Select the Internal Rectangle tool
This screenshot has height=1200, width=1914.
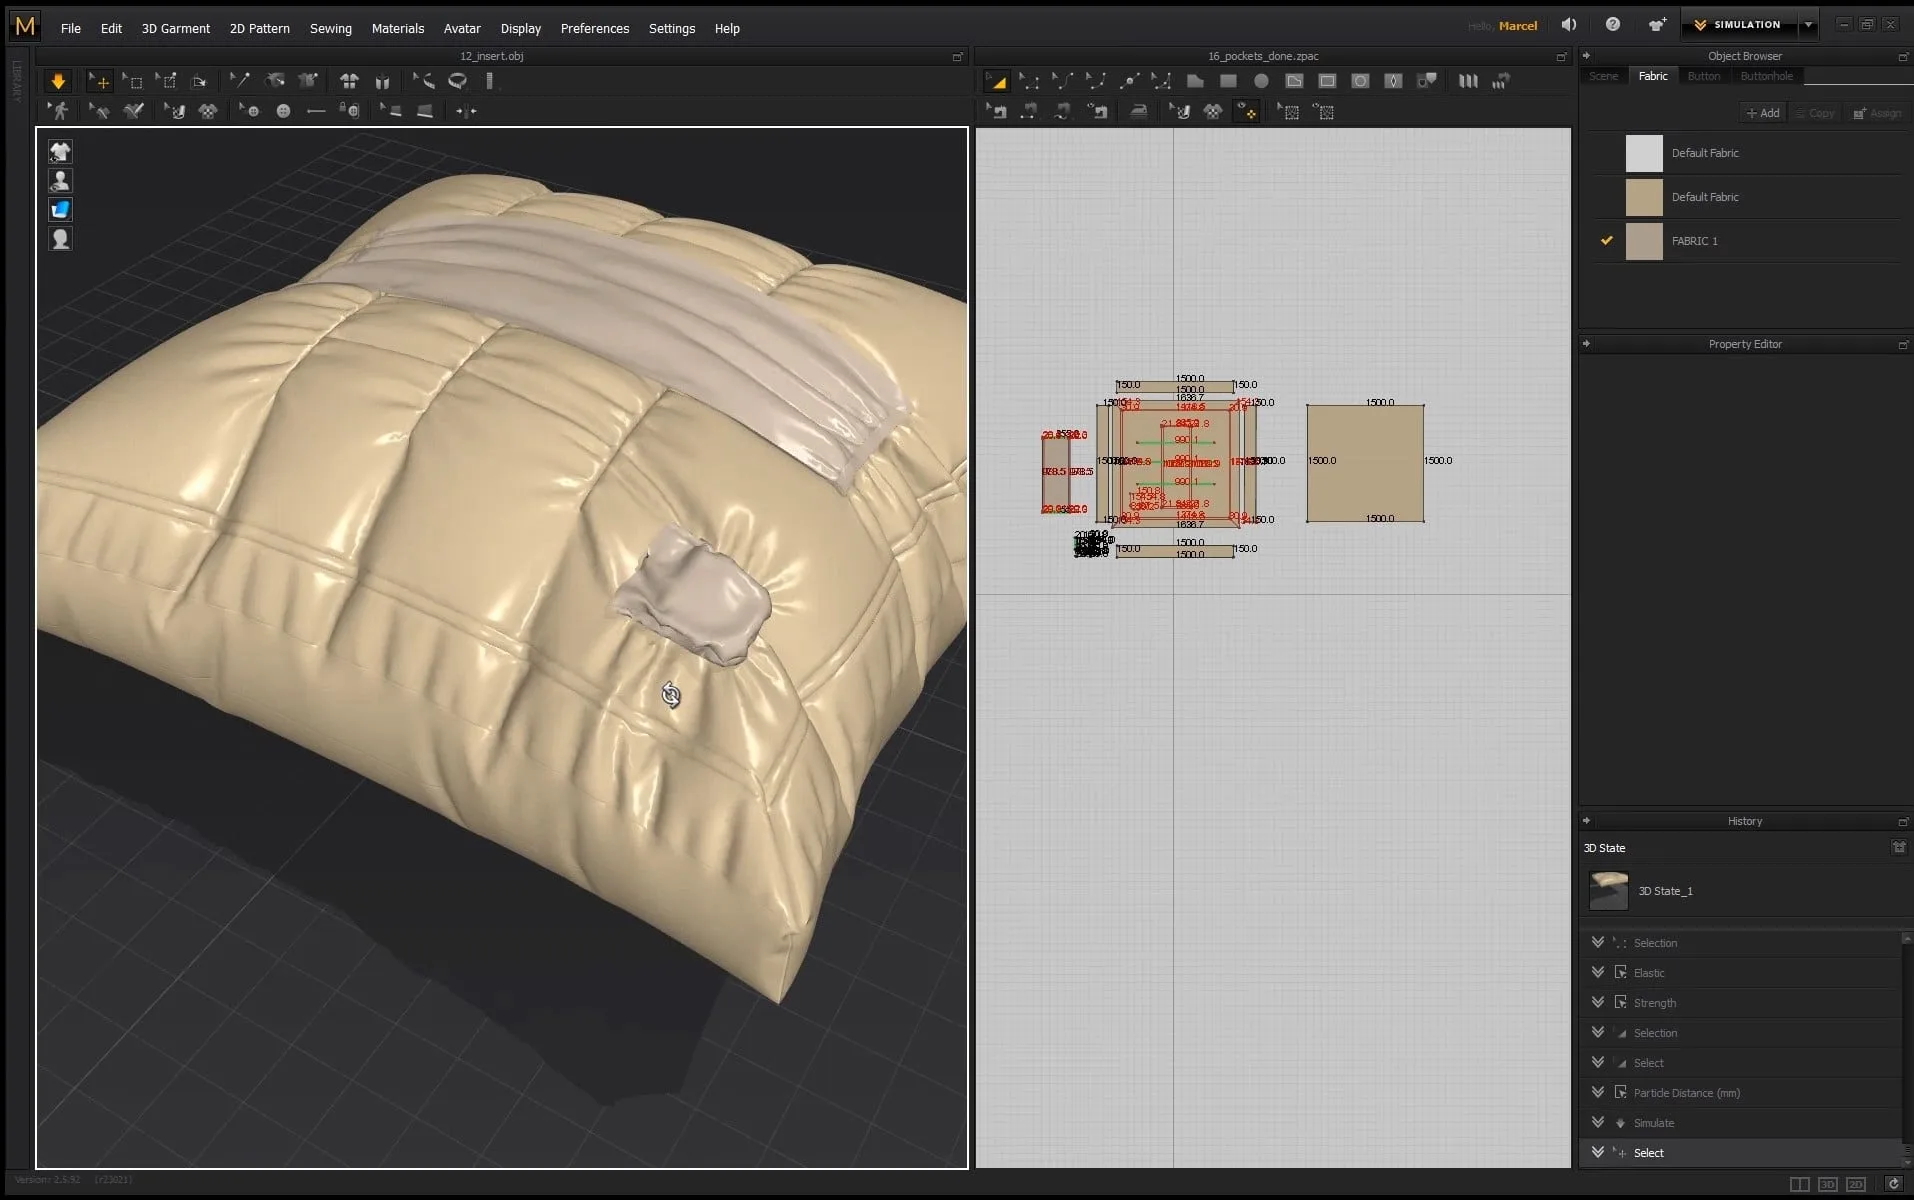(1327, 81)
